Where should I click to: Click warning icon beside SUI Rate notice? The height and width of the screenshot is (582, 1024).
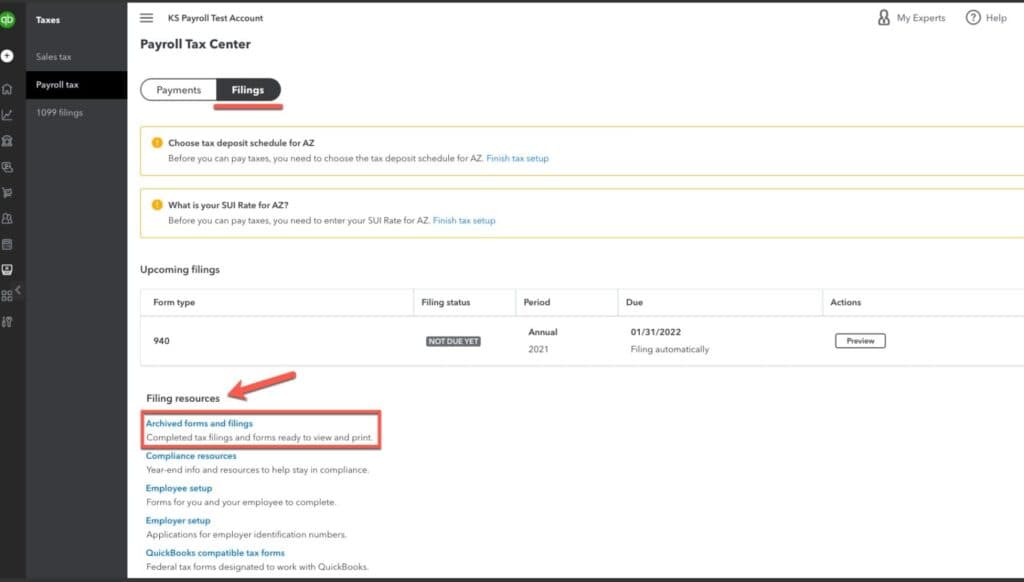(x=157, y=204)
